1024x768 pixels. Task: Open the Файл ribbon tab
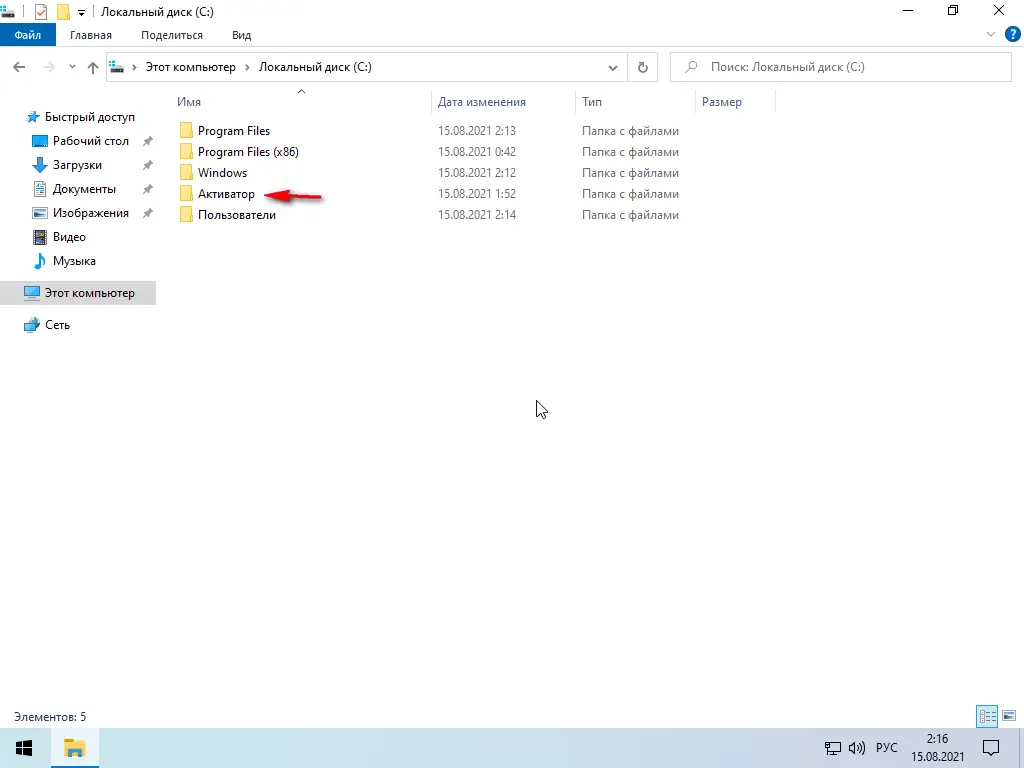click(x=27, y=35)
